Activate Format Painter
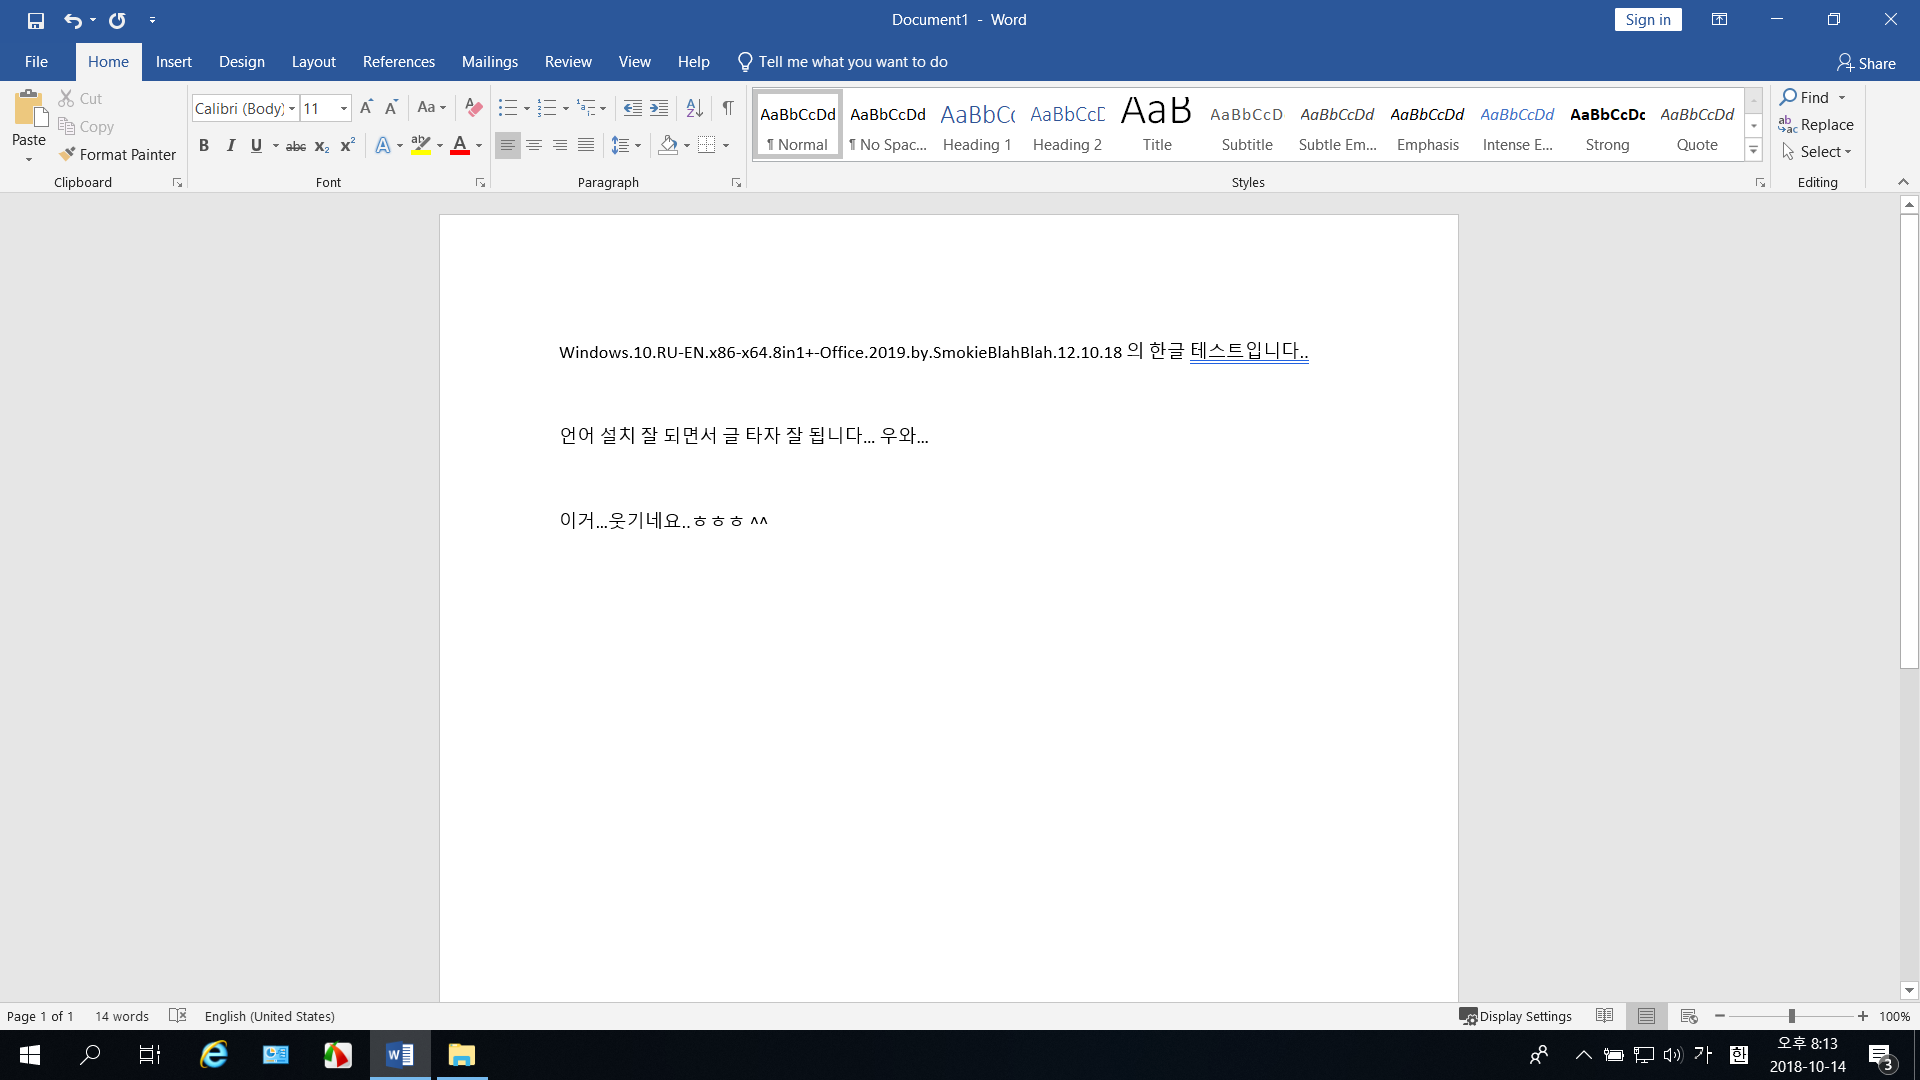This screenshot has width=1920, height=1080. pyautogui.click(x=117, y=154)
